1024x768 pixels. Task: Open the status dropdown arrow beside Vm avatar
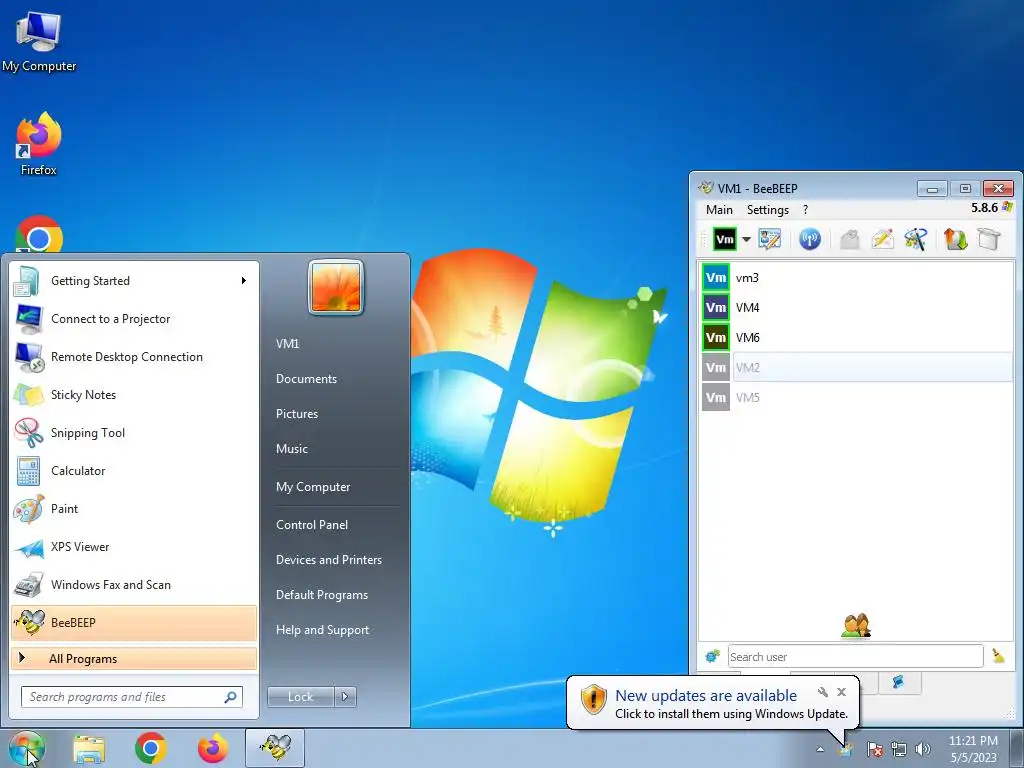(746, 239)
